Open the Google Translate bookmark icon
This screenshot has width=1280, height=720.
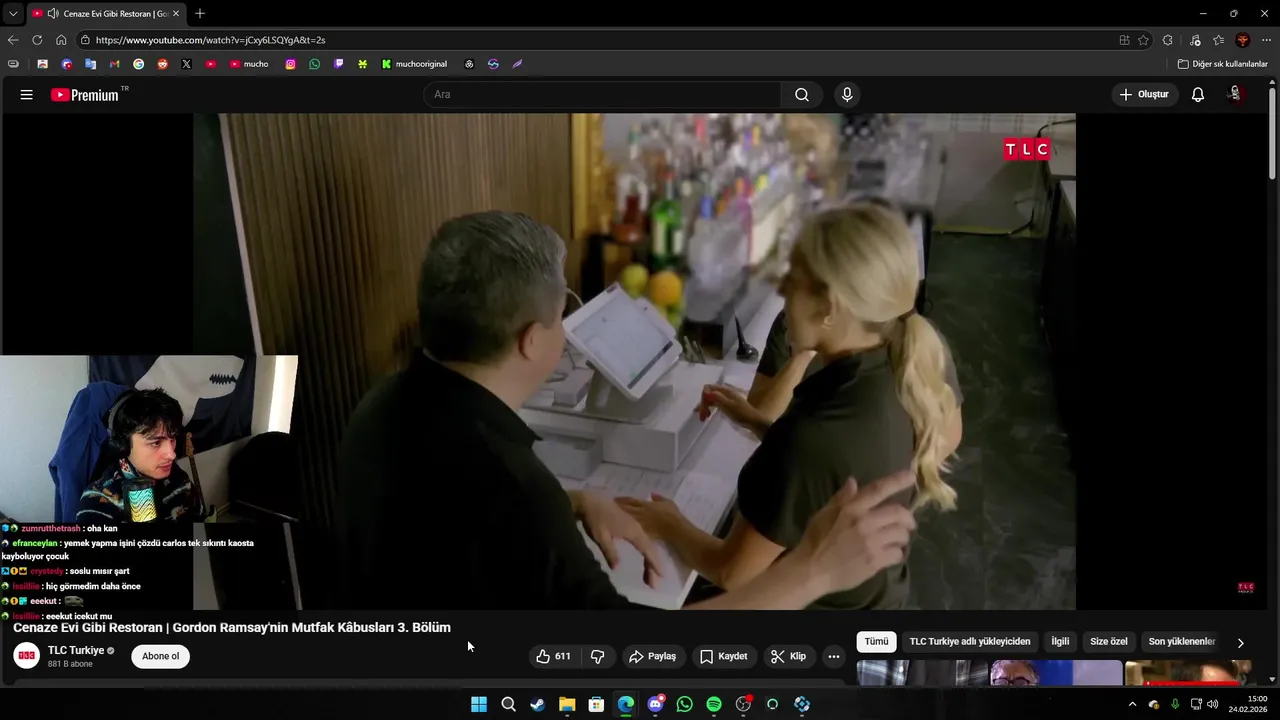pyautogui.click(x=91, y=64)
